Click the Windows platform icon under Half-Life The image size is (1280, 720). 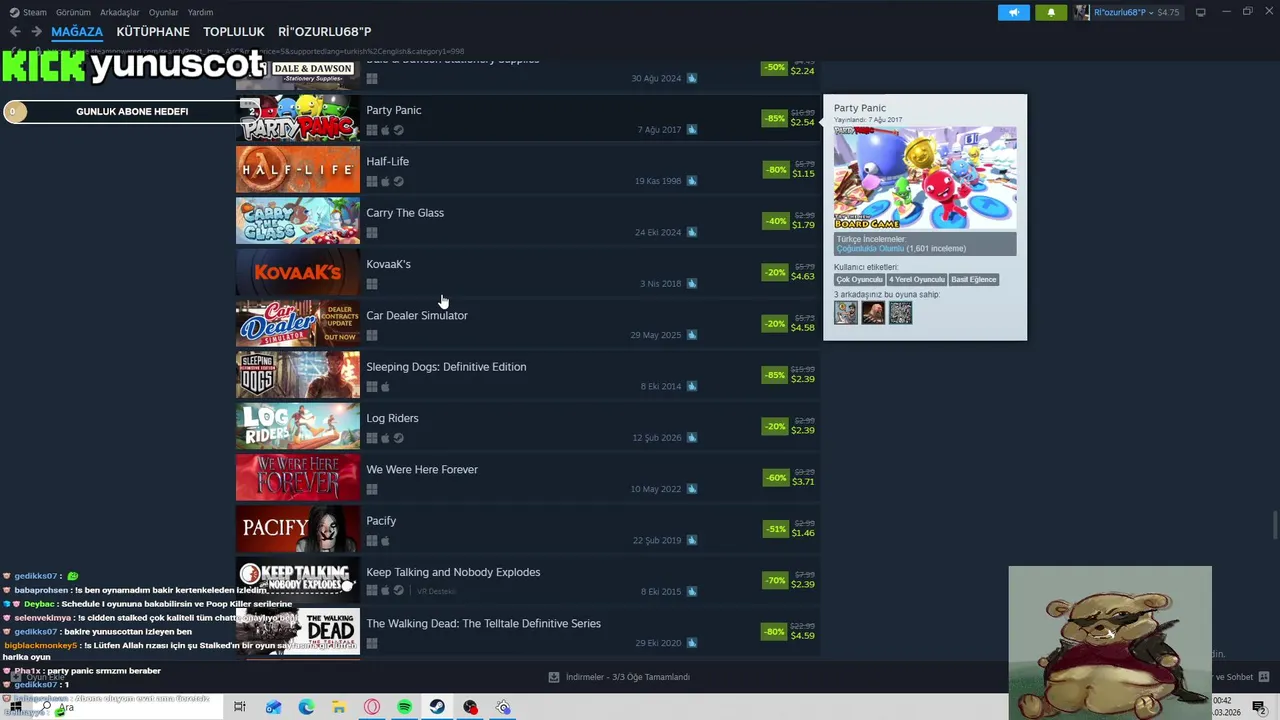[x=372, y=181]
